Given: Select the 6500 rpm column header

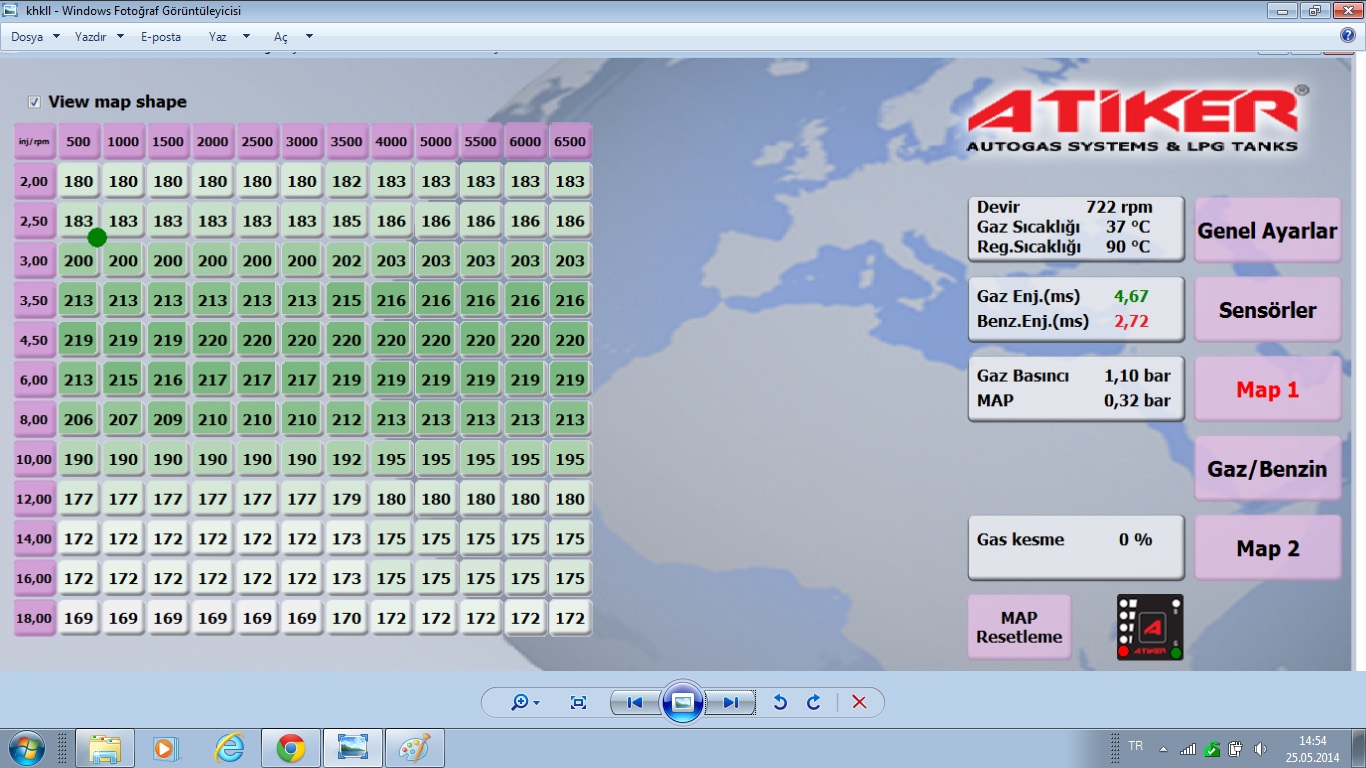Looking at the screenshot, I should [570, 141].
